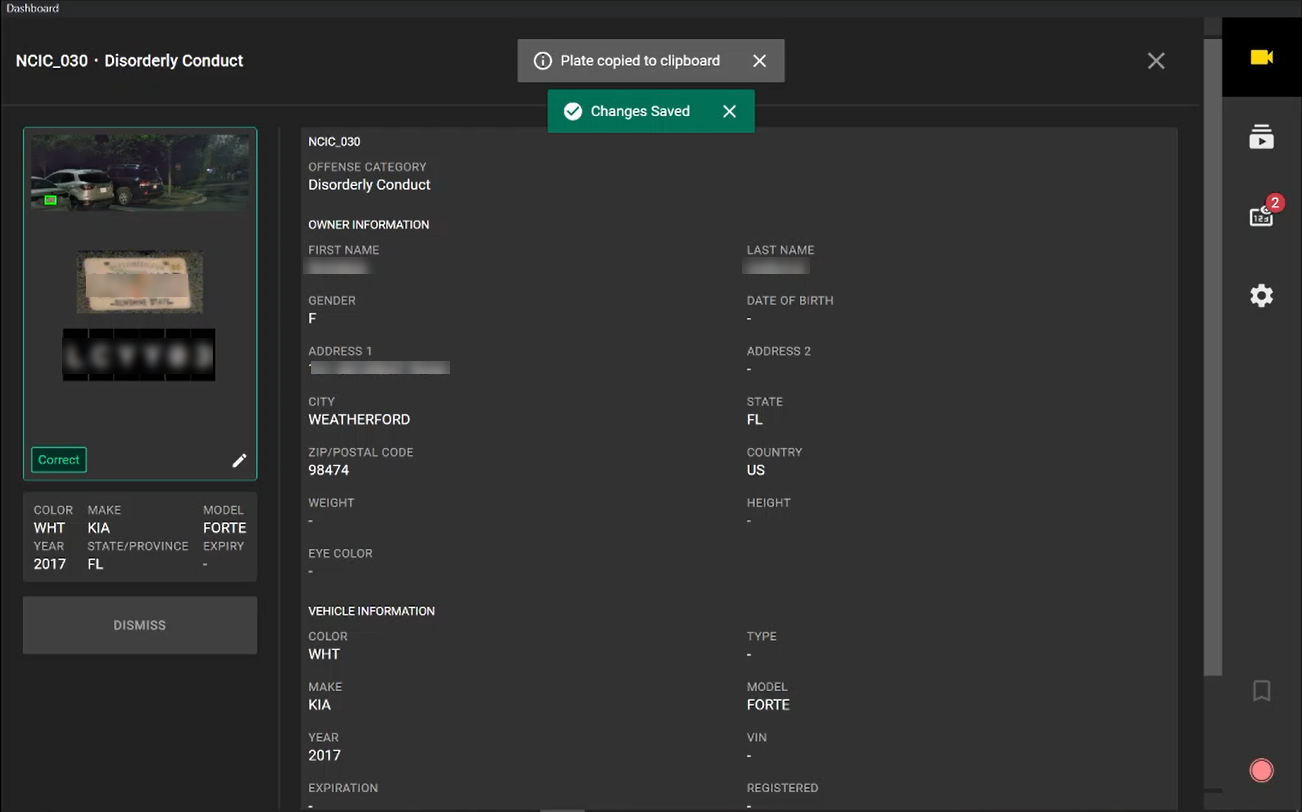Click the blurred plate number text

pyautogui.click(x=139, y=355)
